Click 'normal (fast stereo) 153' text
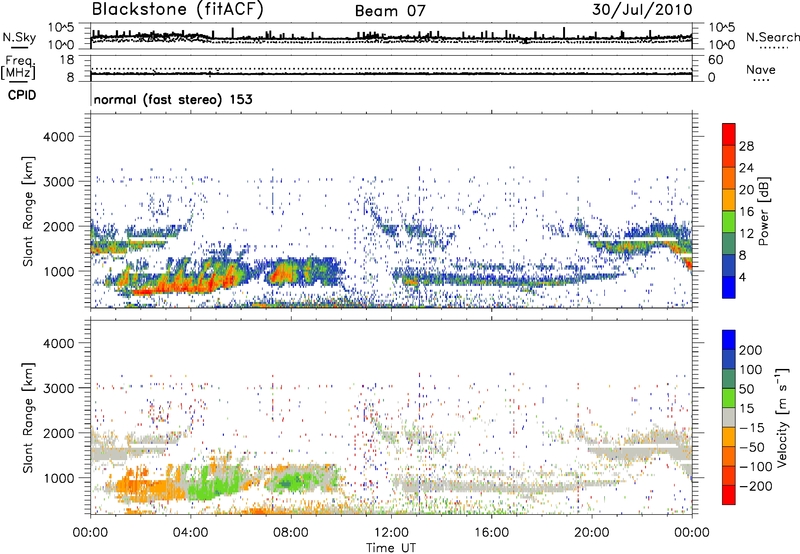The image size is (800, 554). click(x=173, y=100)
